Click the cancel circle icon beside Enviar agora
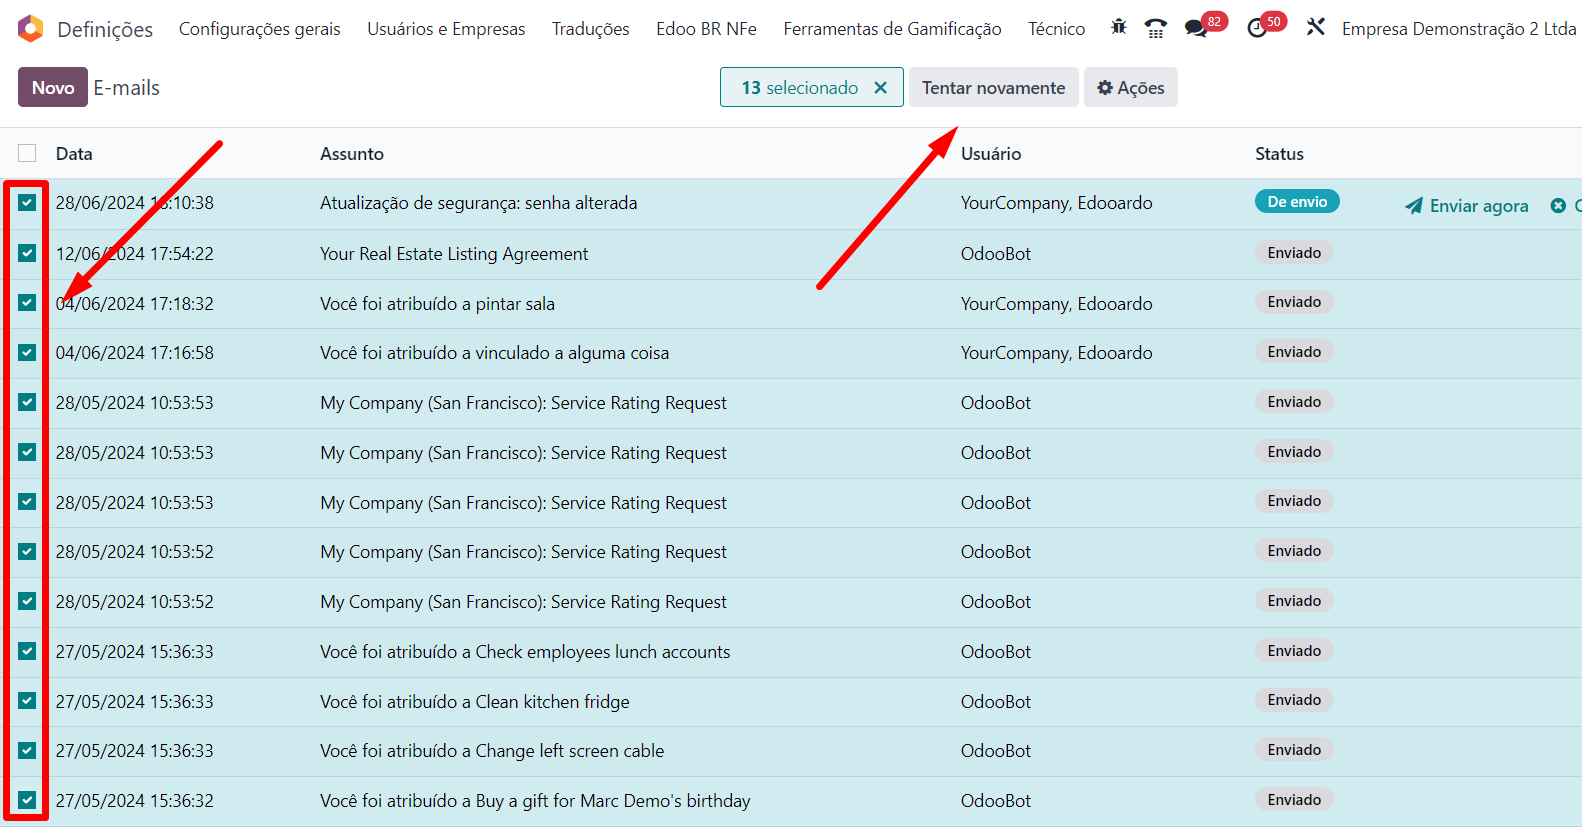 [x=1558, y=206]
